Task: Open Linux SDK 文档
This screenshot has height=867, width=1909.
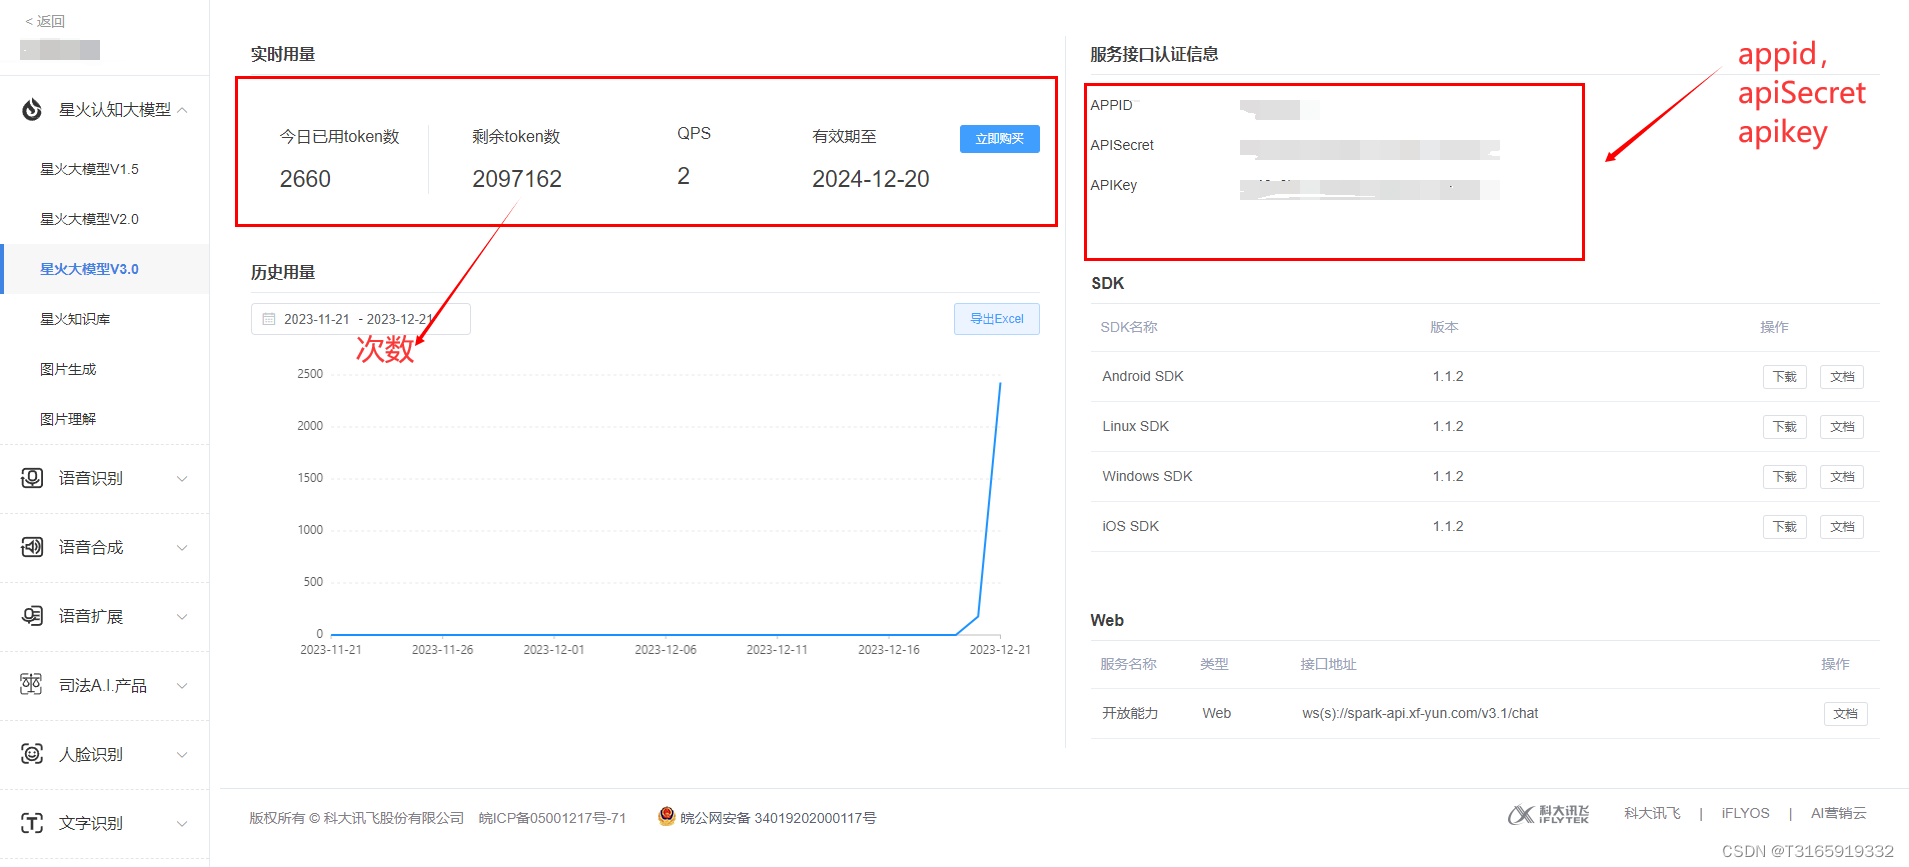Action: (x=1841, y=427)
